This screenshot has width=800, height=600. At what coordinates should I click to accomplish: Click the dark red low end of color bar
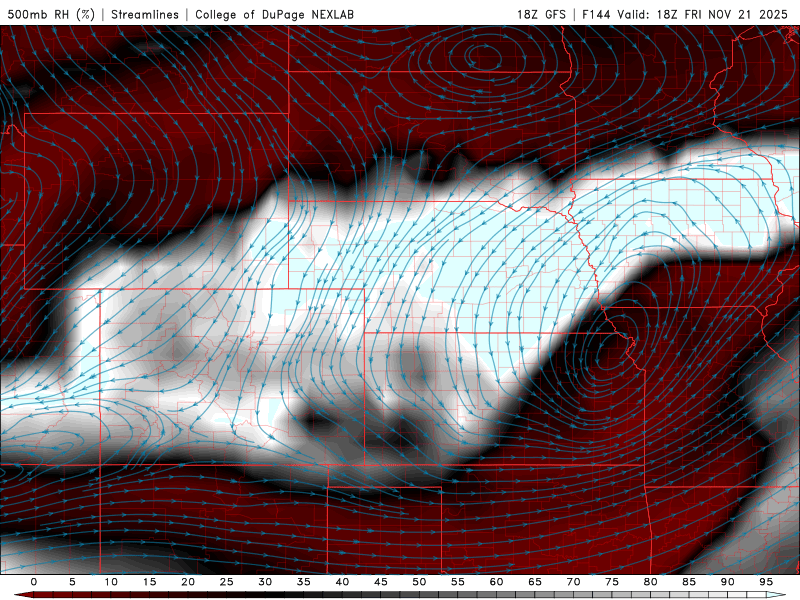23,595
